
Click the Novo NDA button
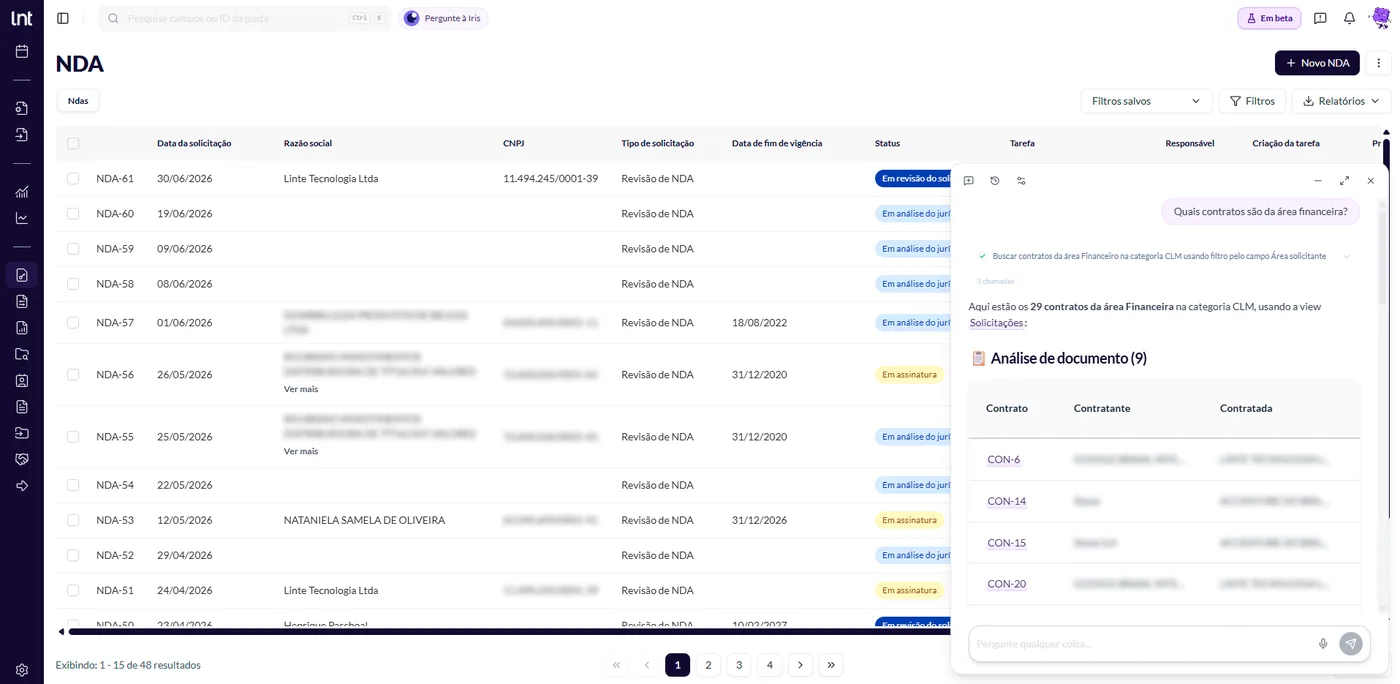tap(1317, 63)
